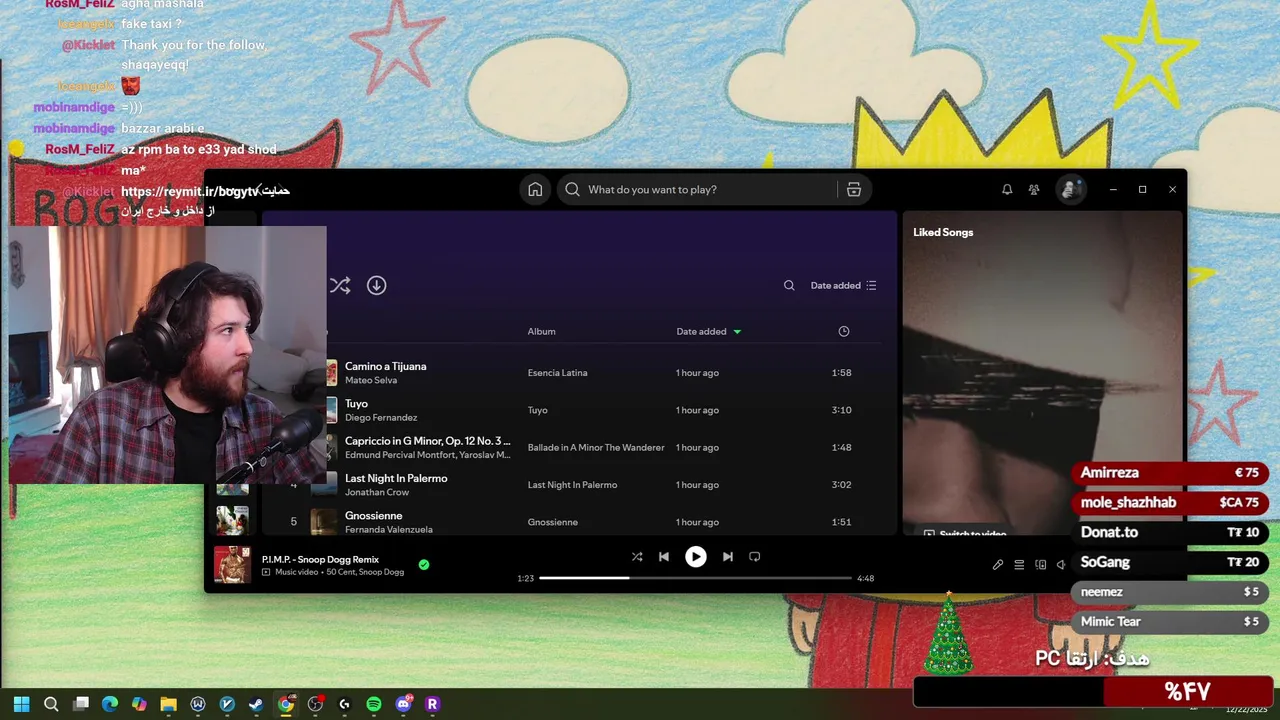Skip to the next track
Image resolution: width=1280 pixels, height=720 pixels.
[728, 557]
